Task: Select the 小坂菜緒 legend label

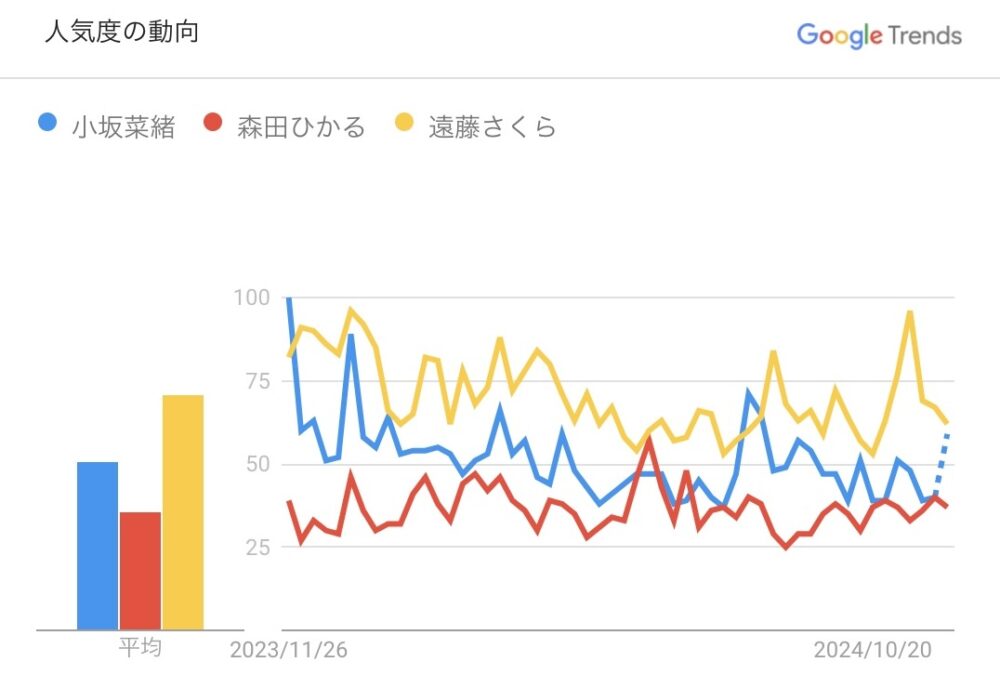Action: click(123, 127)
